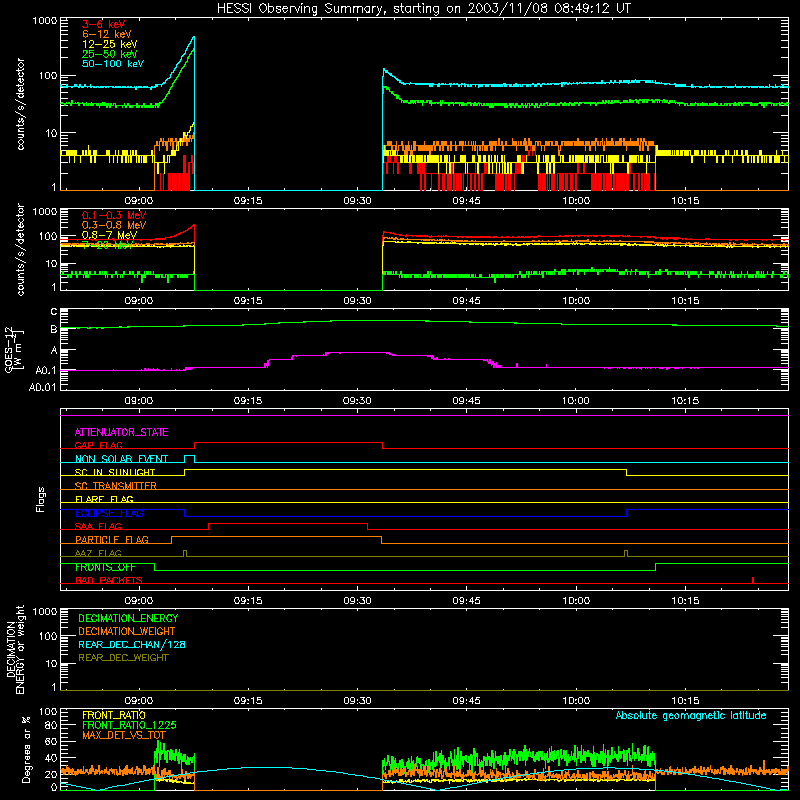
Task: Click the 'B' class tick on GOES axis
Action: 54,330
